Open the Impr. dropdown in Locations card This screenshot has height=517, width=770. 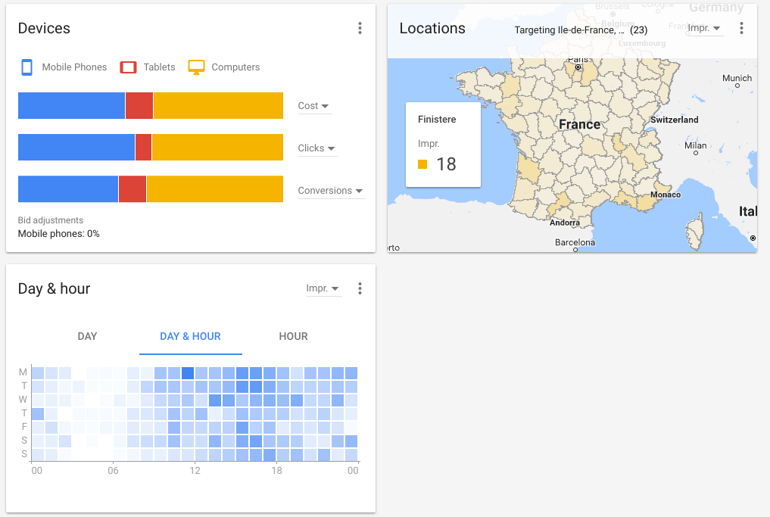pos(704,29)
